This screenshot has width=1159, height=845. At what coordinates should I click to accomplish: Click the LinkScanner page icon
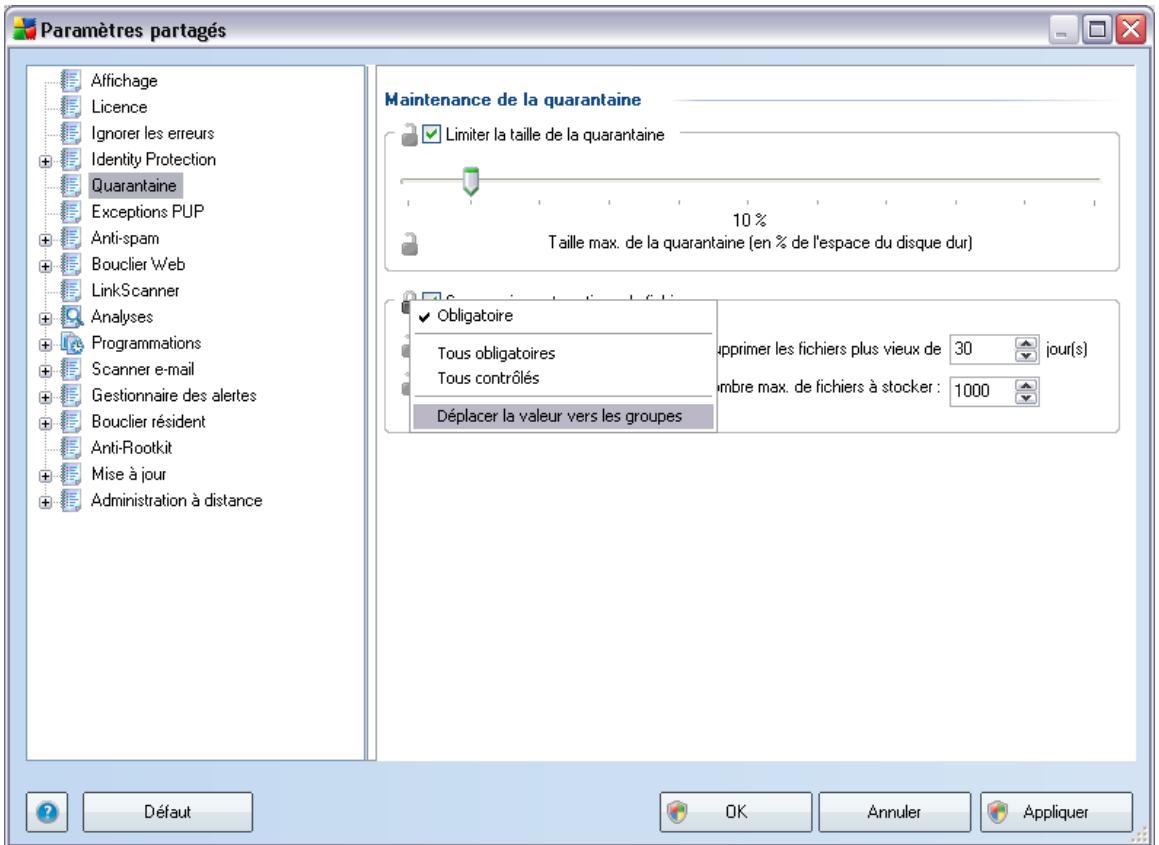[x=71, y=291]
